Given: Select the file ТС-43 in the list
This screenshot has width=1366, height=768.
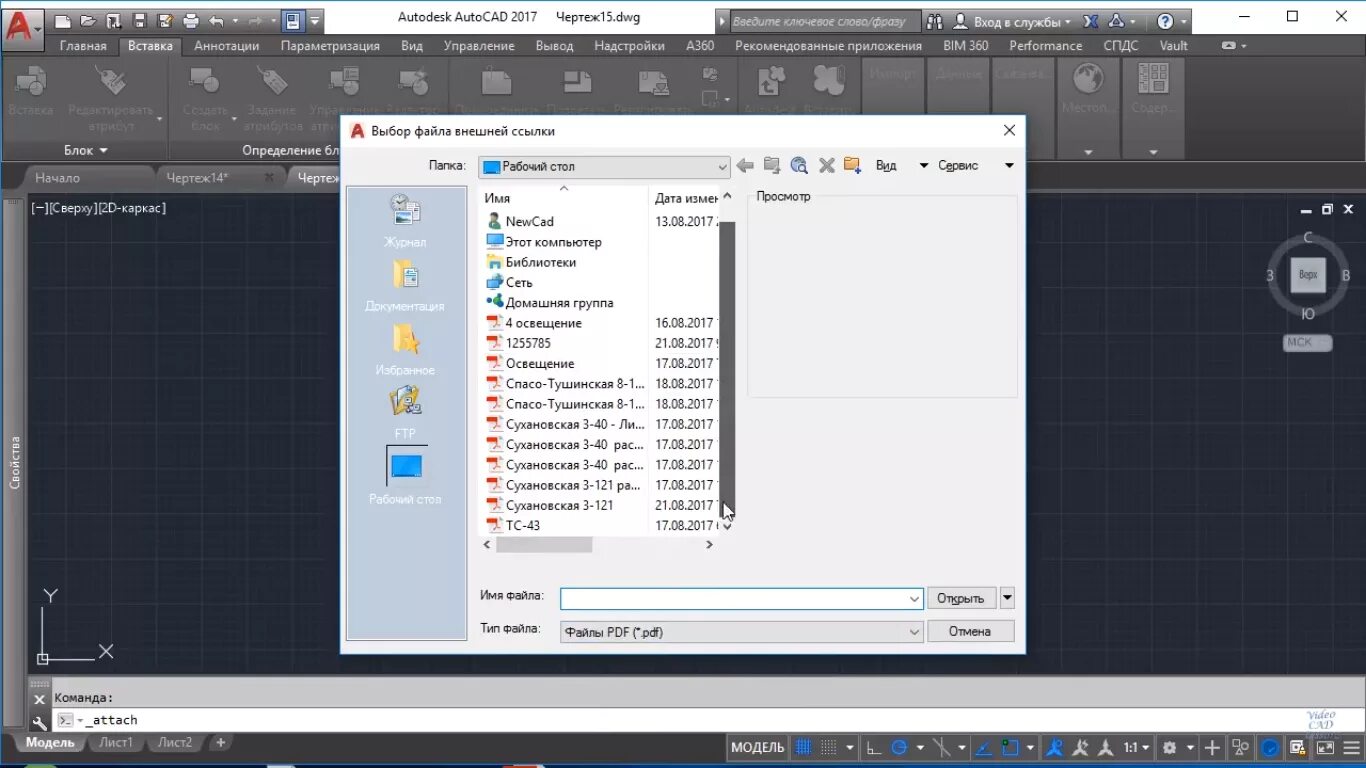Looking at the screenshot, I should [523, 525].
